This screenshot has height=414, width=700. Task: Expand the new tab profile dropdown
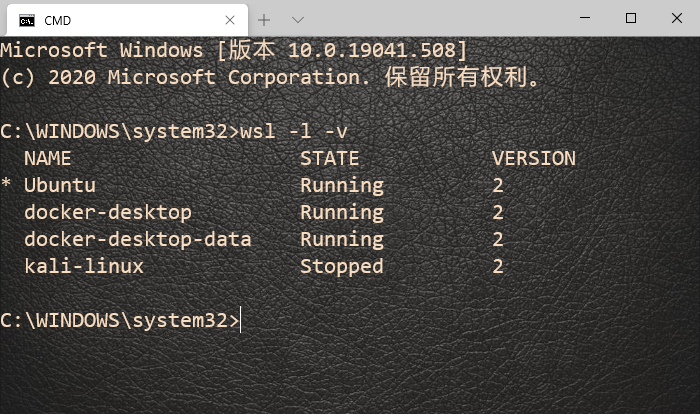(x=297, y=20)
